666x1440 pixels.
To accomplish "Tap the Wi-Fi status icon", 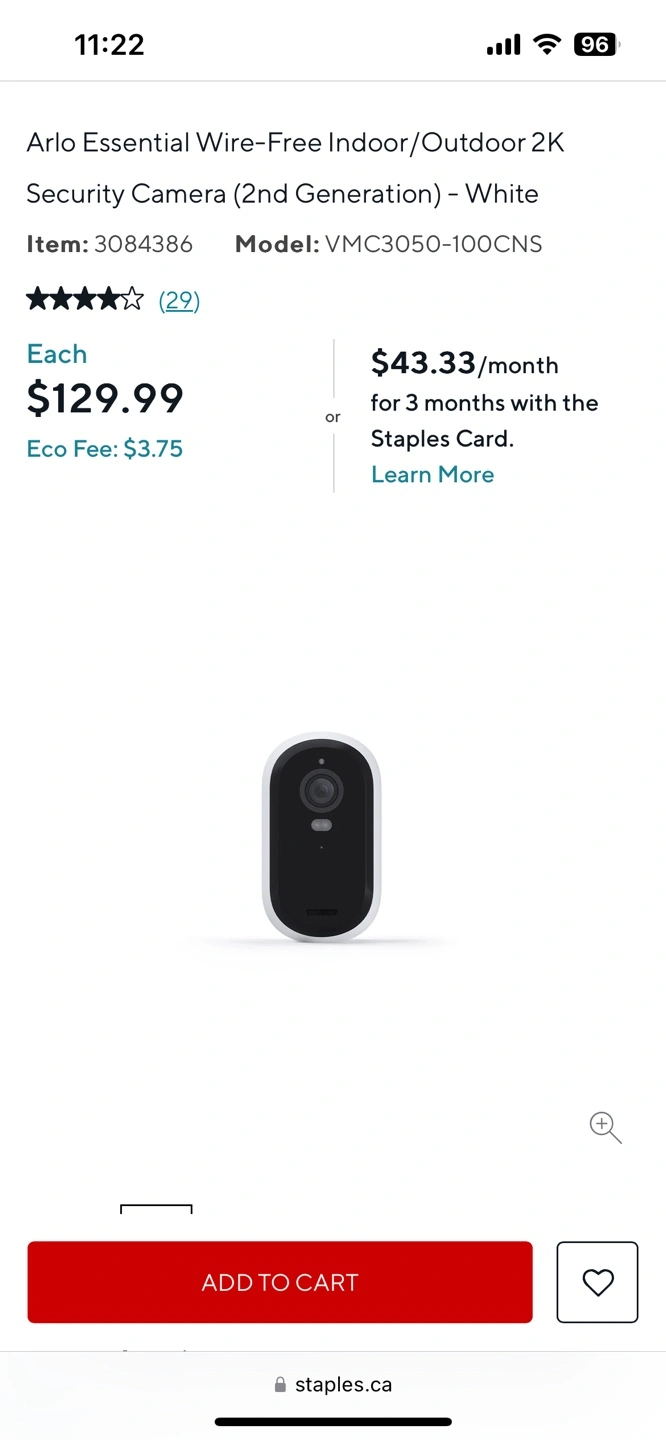I will [546, 44].
